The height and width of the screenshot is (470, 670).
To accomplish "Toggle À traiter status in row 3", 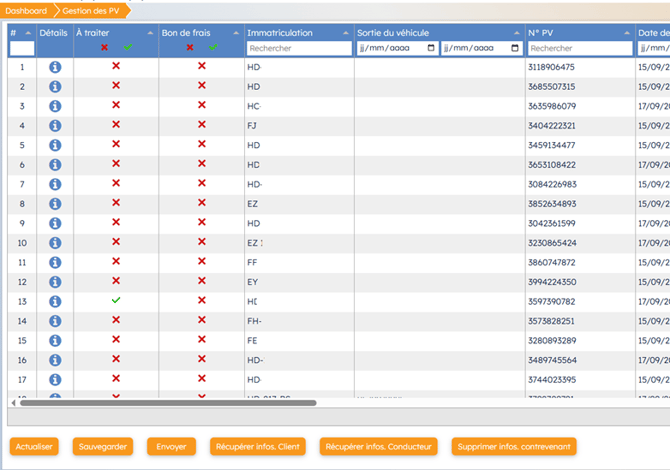I will coord(115,106).
